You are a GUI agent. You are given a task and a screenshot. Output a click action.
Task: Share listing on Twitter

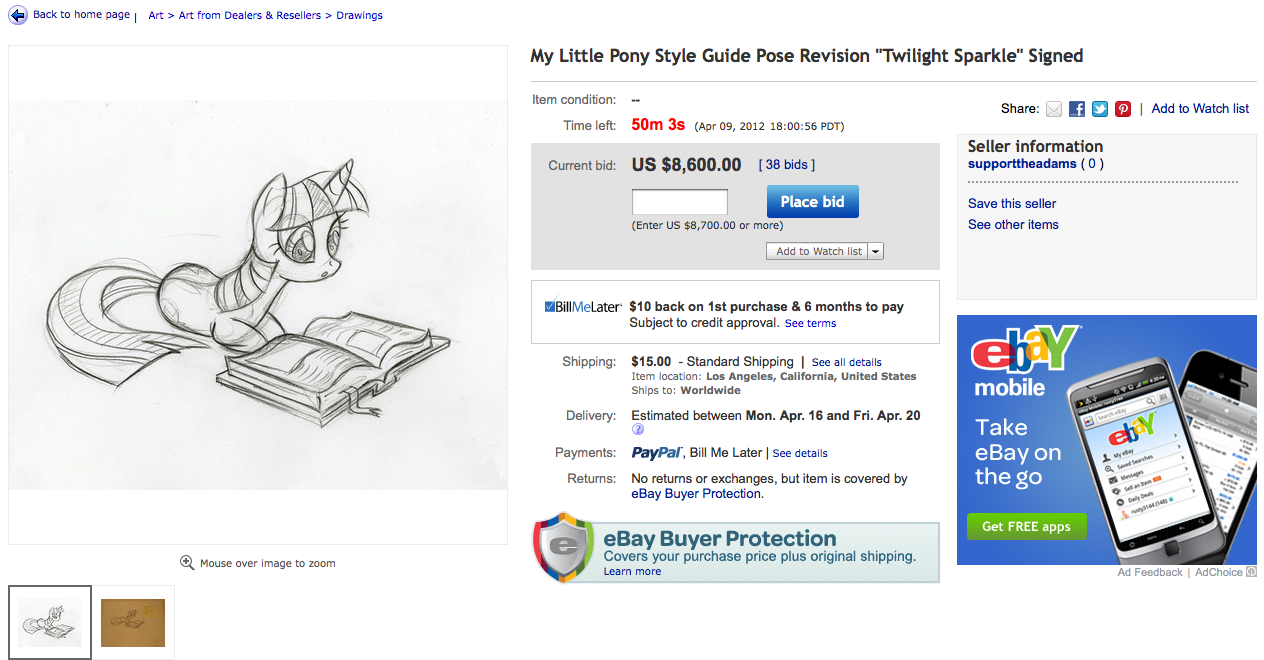coord(1100,109)
